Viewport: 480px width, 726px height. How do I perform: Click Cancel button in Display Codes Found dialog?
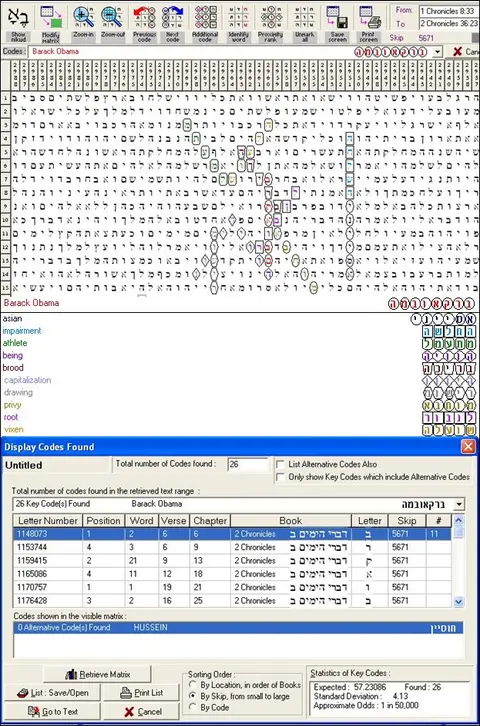point(141,711)
